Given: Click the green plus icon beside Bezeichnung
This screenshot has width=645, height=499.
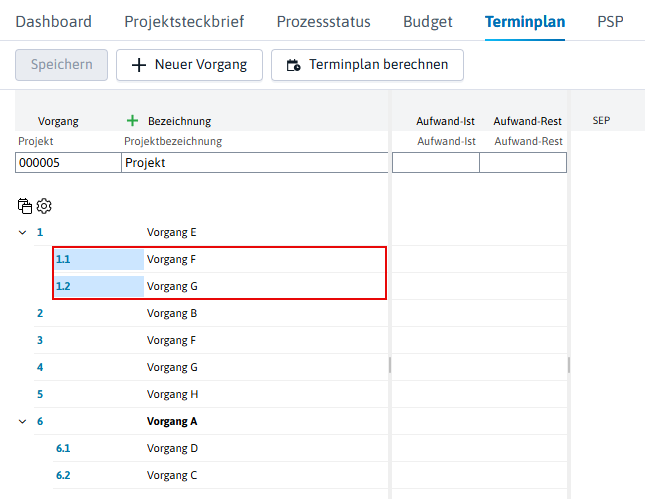Looking at the screenshot, I should (x=132, y=121).
